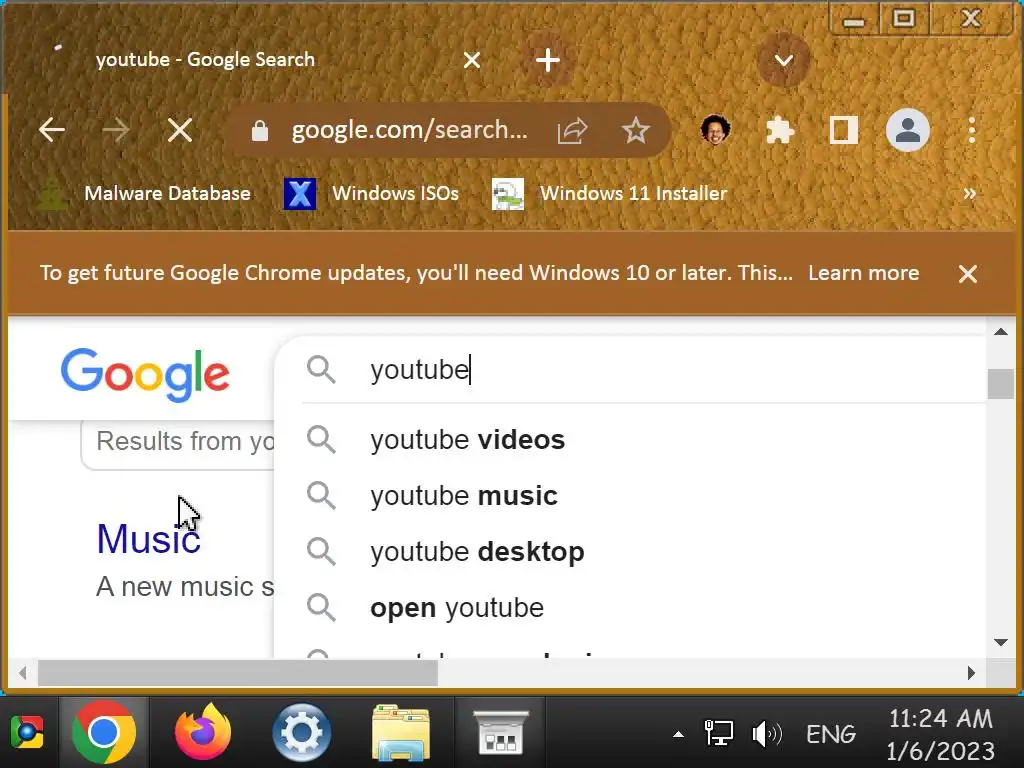Open the Music search result link
1024x768 pixels.
[148, 539]
